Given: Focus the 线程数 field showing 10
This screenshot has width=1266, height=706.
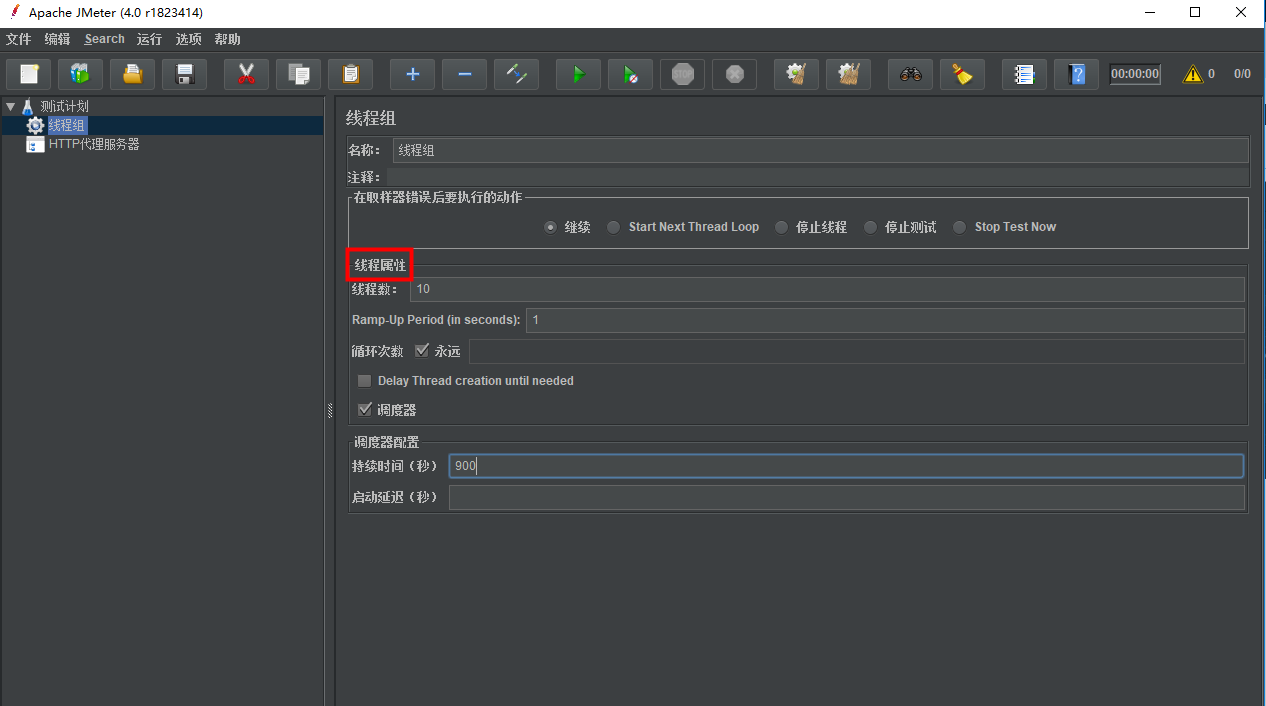Looking at the screenshot, I should click(x=827, y=289).
